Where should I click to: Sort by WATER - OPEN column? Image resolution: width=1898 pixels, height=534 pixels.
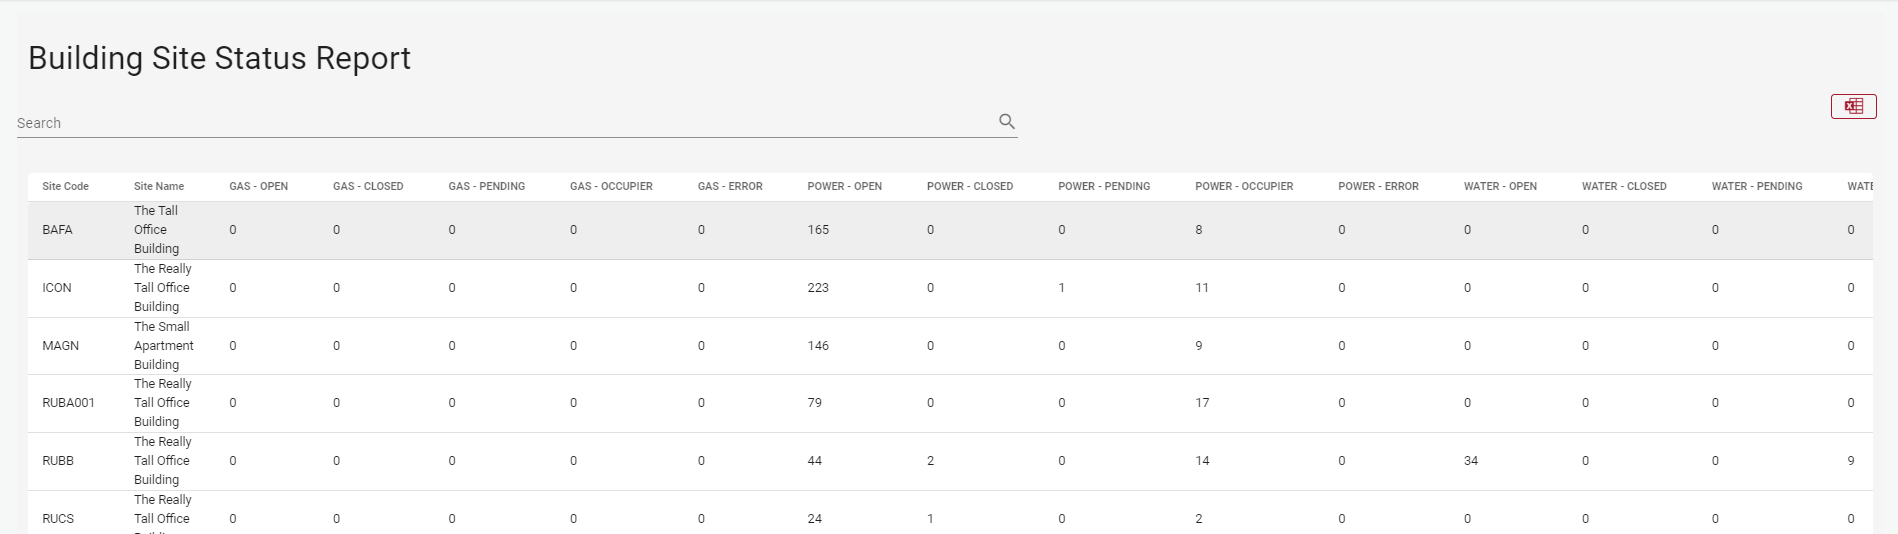(x=1500, y=186)
